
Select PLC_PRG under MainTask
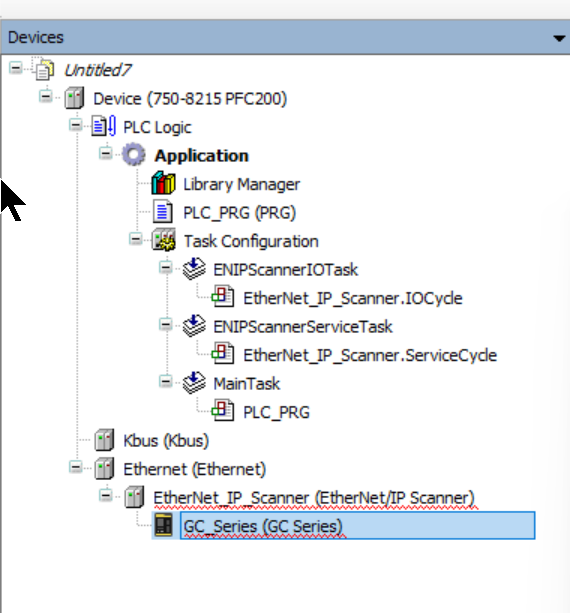[276, 412]
